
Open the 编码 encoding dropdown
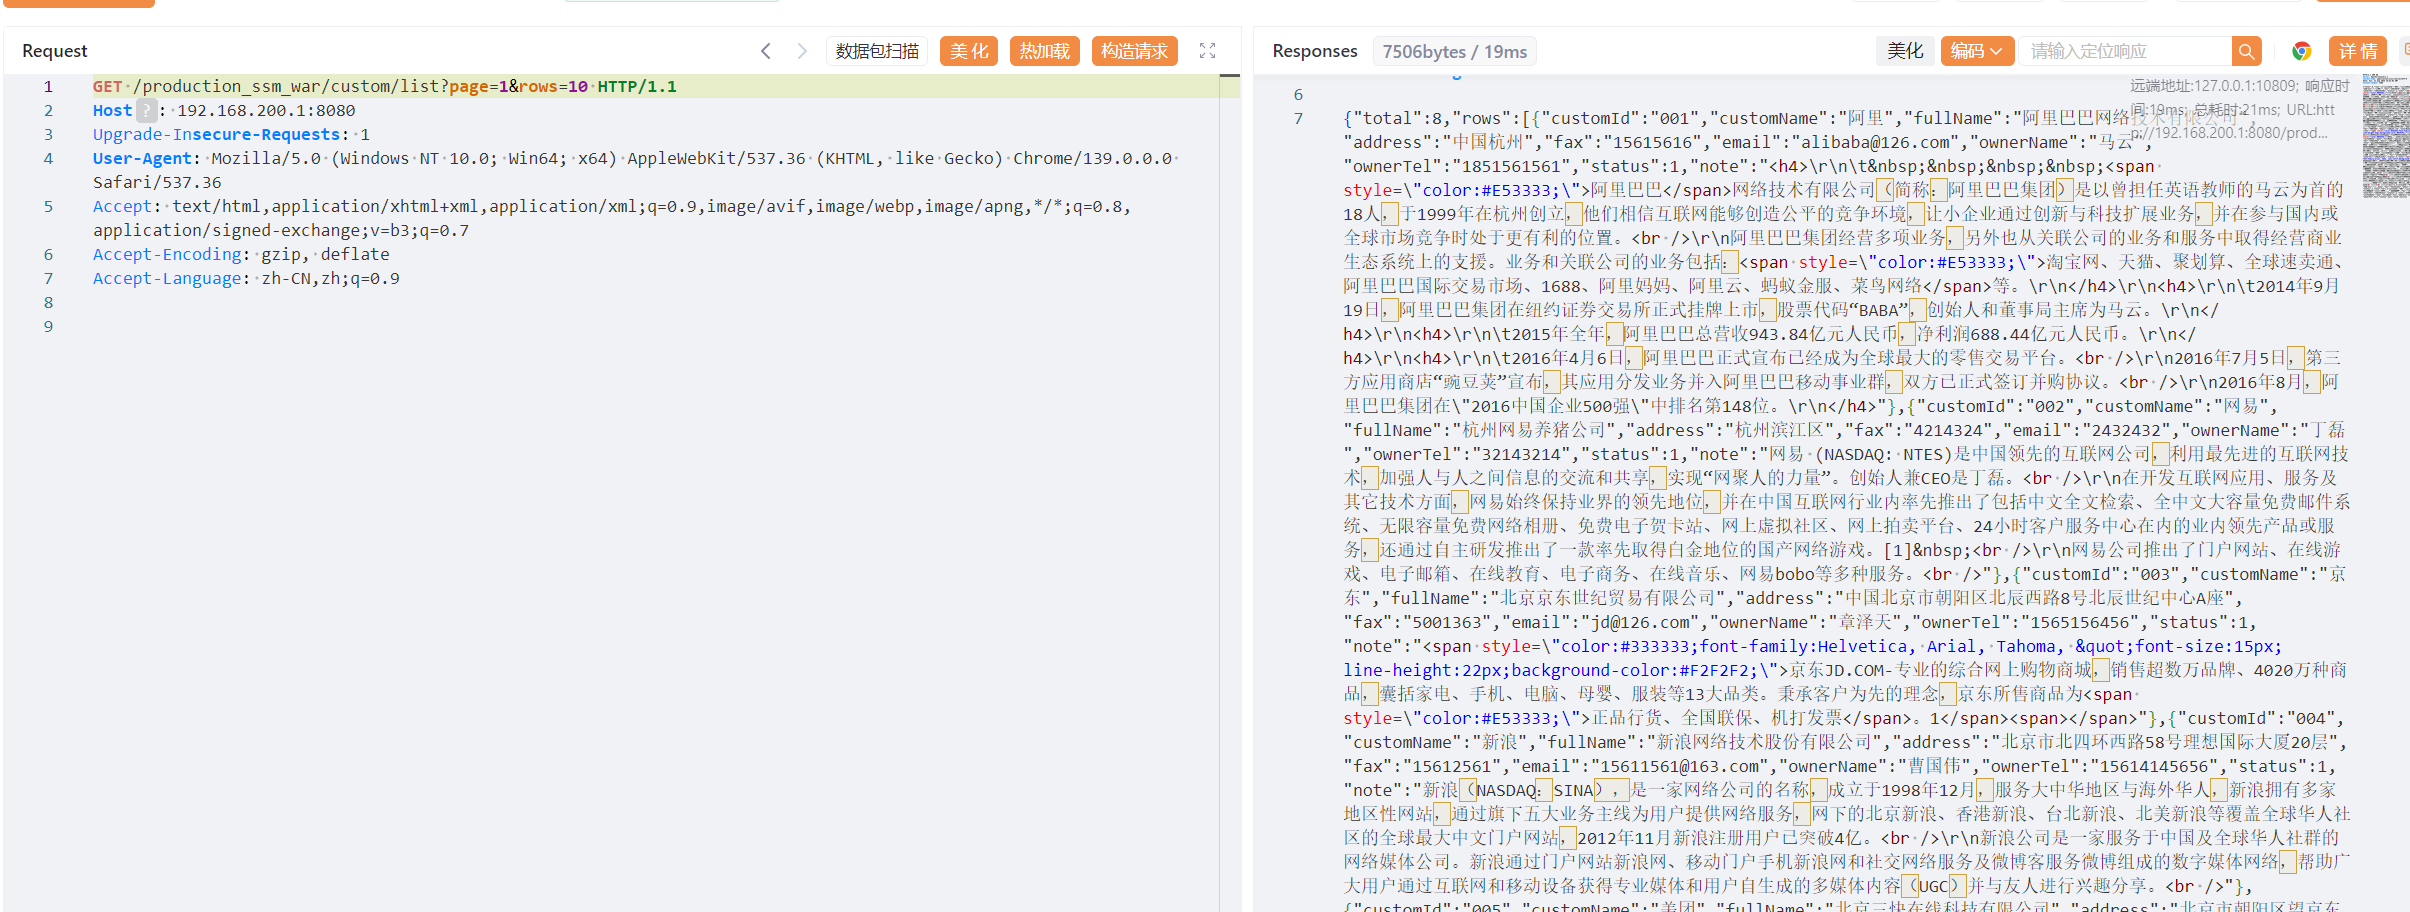(x=1976, y=51)
